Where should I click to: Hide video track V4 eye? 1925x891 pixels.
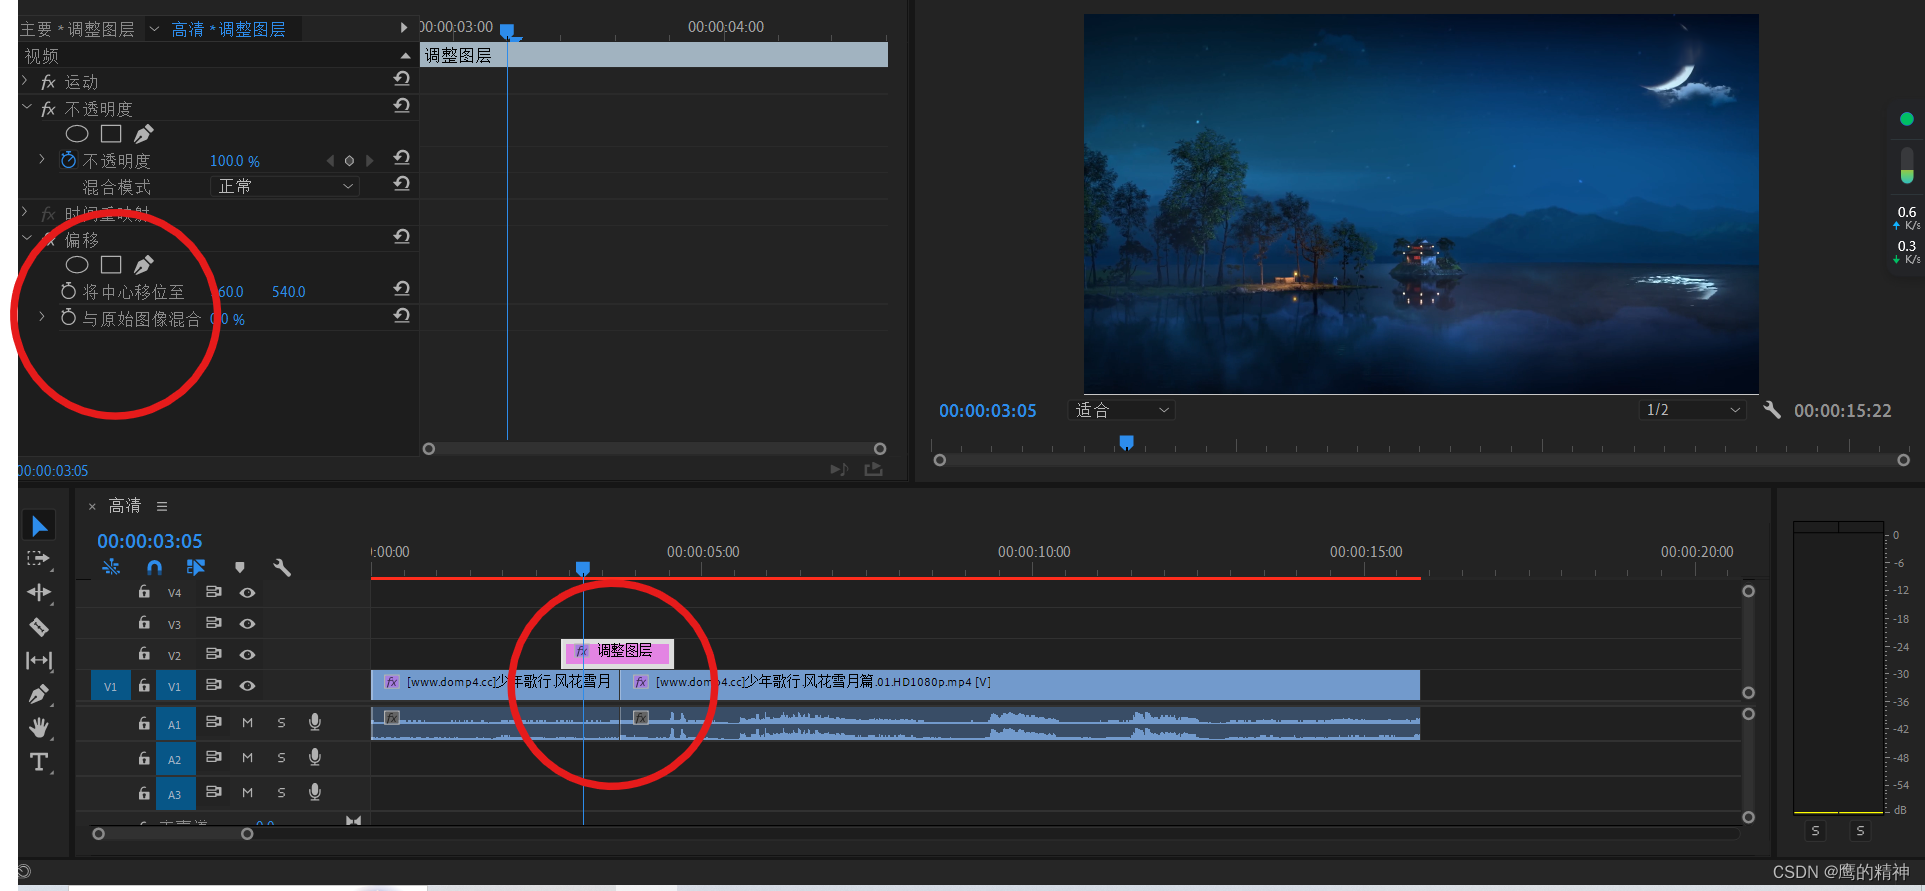click(247, 593)
